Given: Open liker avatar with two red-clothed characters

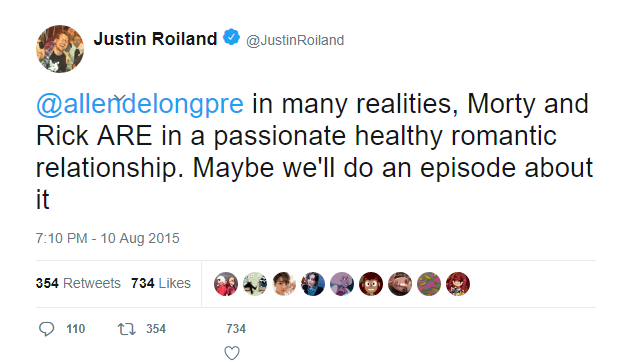Looking at the screenshot, I should pyautogui.click(x=226, y=284).
